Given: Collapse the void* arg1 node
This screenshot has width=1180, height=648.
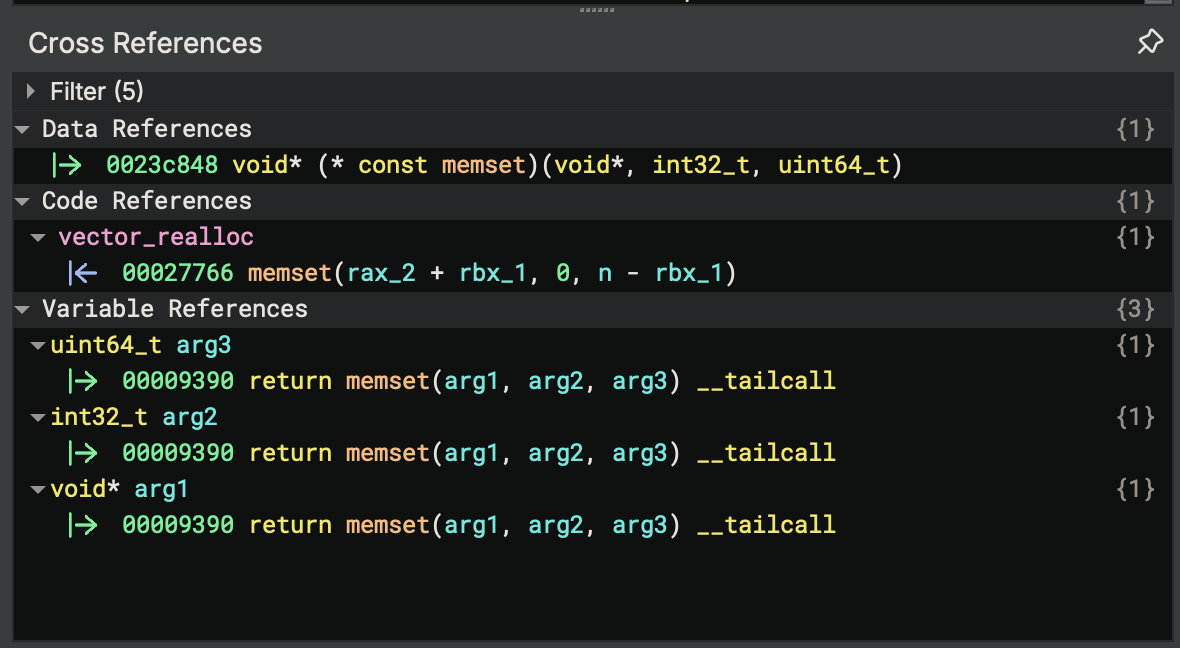Looking at the screenshot, I should pyautogui.click(x=38, y=489).
